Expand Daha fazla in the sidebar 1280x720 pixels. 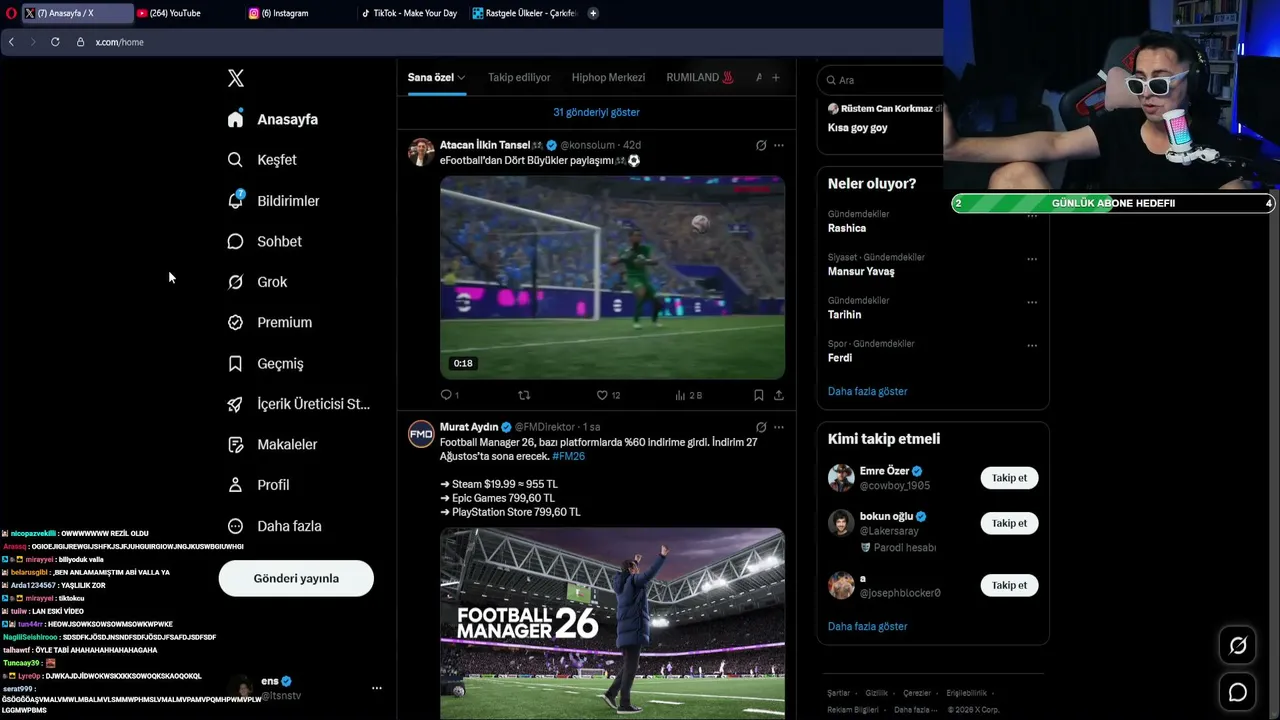(x=274, y=526)
